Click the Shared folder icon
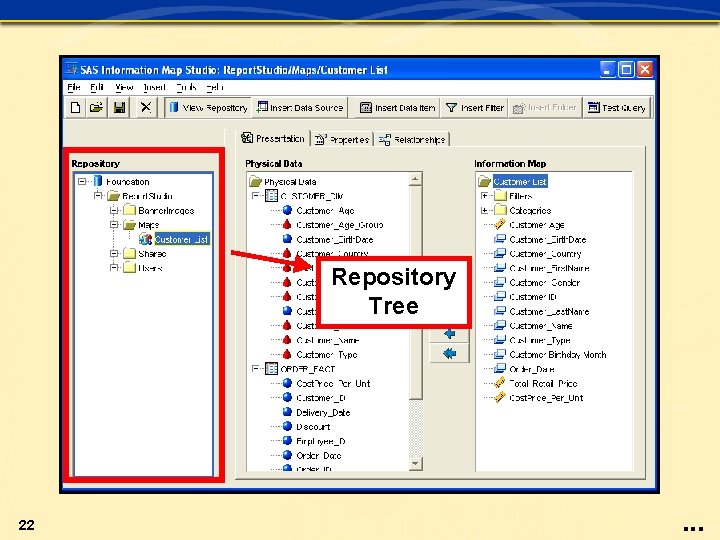Image resolution: width=720 pixels, height=540 pixels. pos(129,253)
